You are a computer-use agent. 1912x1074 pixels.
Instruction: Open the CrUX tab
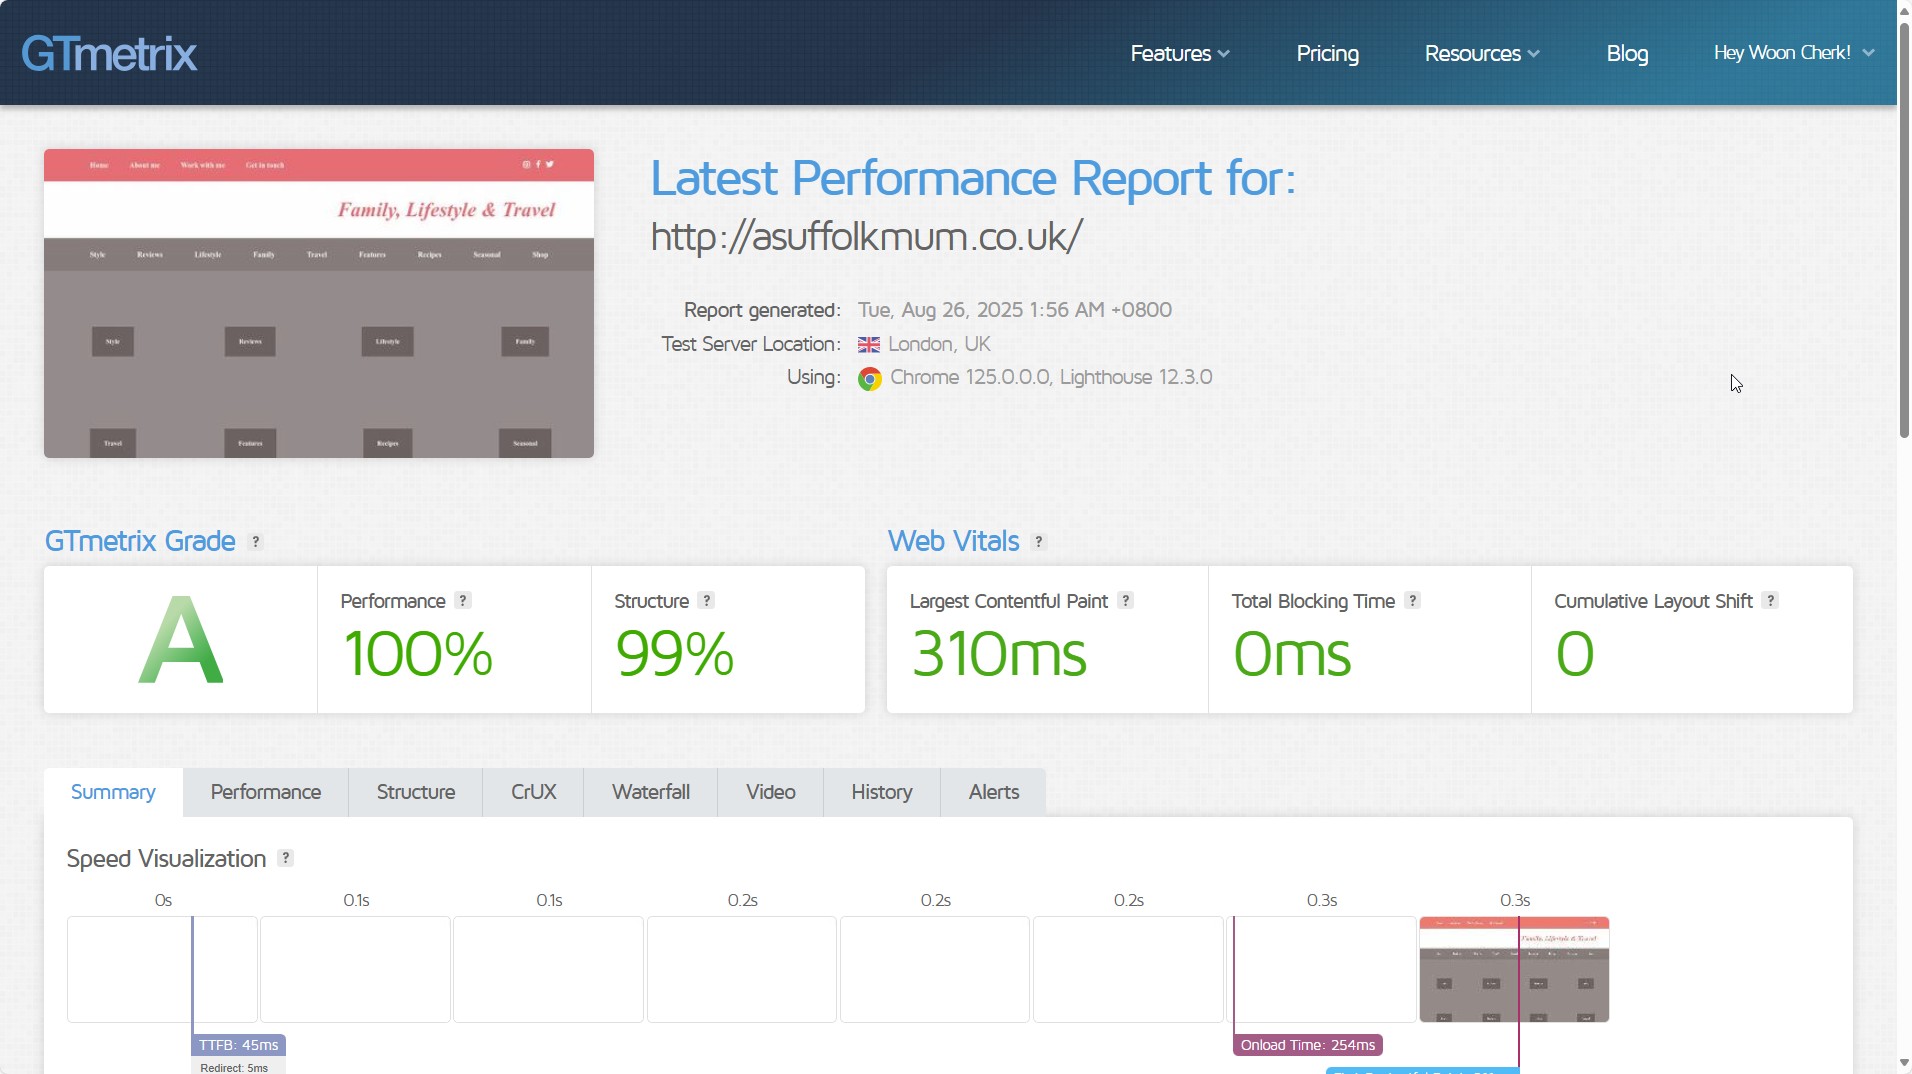click(x=533, y=792)
